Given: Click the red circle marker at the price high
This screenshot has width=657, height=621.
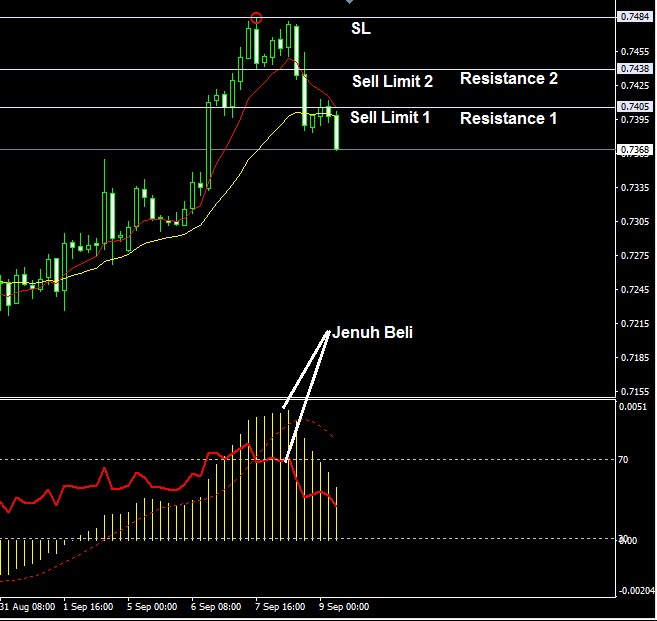Looking at the screenshot, I should pos(256,18).
